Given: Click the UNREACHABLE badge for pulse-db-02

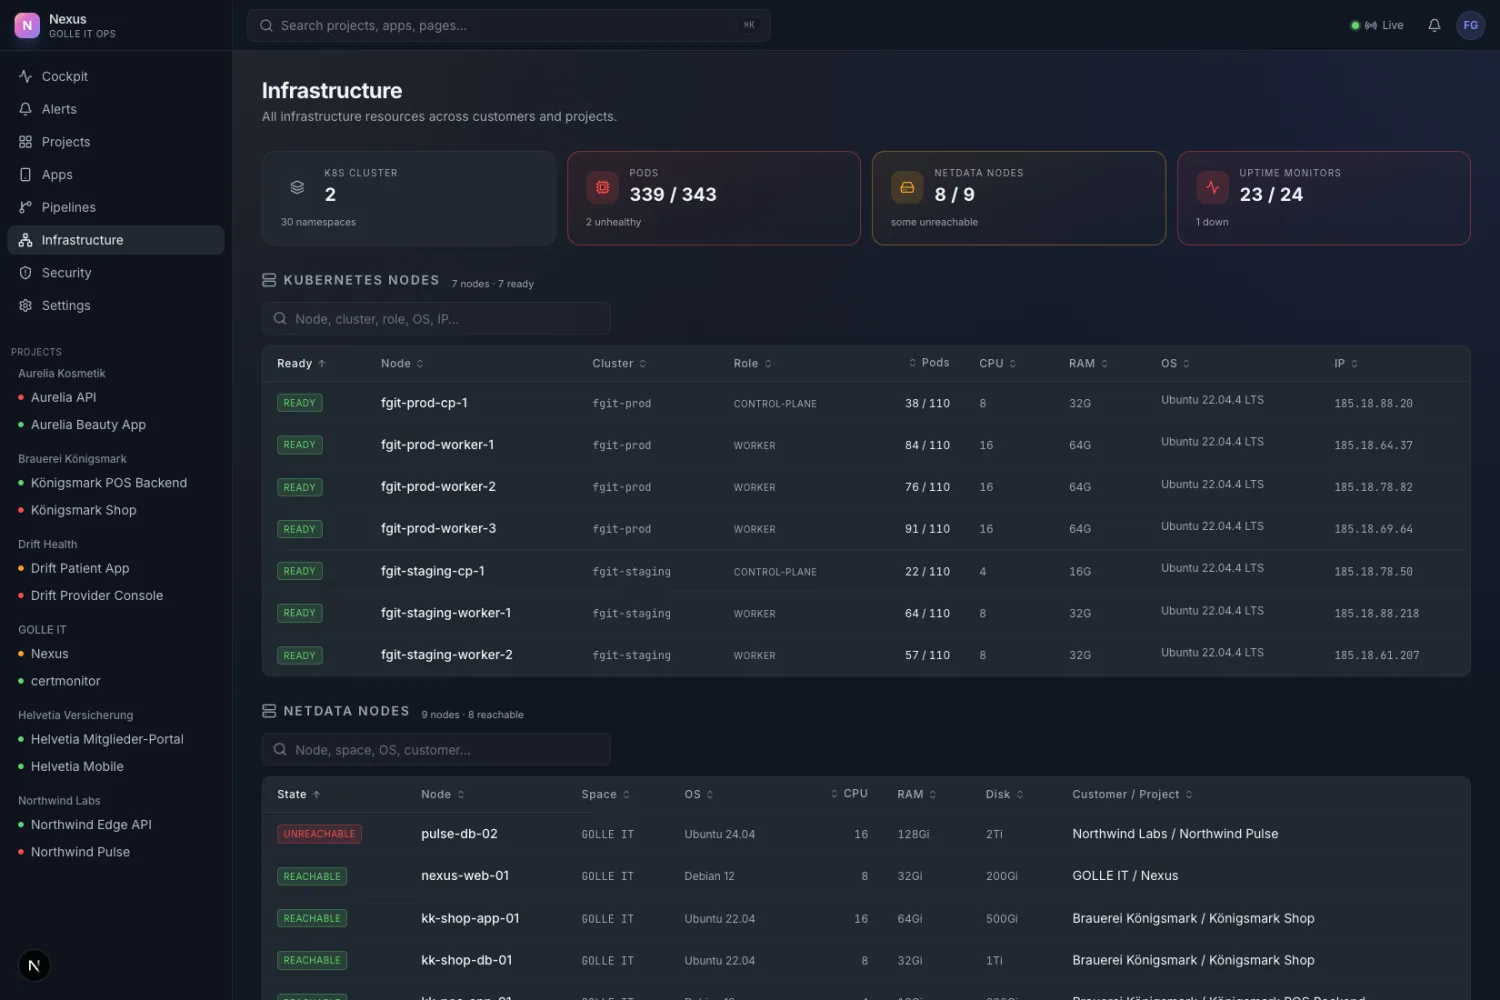Looking at the screenshot, I should [319, 834].
